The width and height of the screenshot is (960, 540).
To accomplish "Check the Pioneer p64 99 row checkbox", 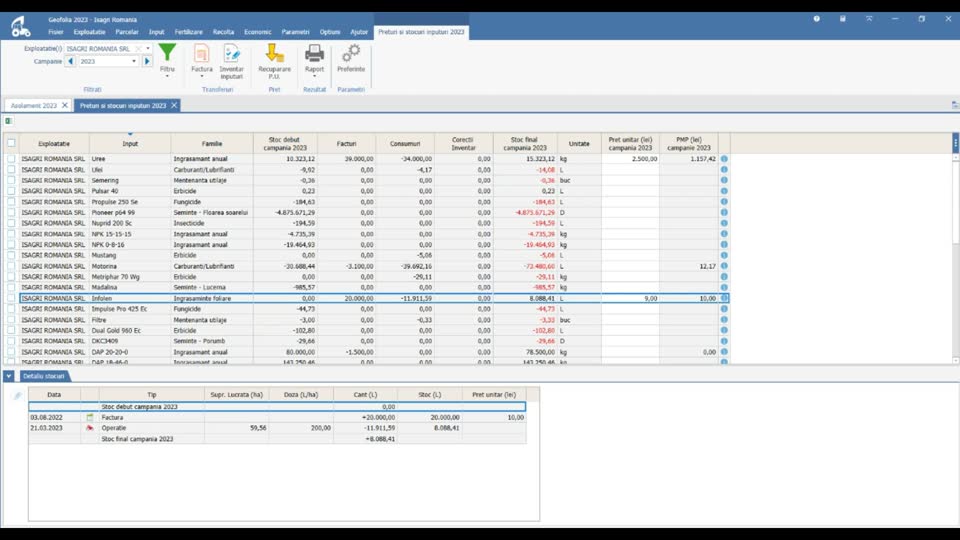I will point(11,212).
